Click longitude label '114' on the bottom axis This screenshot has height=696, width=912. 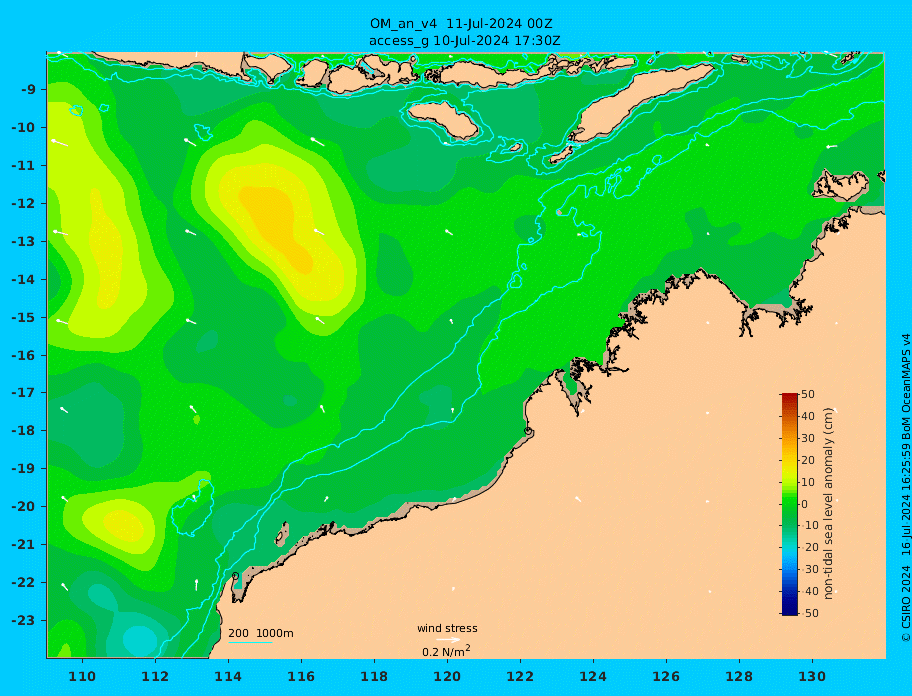coord(228,676)
